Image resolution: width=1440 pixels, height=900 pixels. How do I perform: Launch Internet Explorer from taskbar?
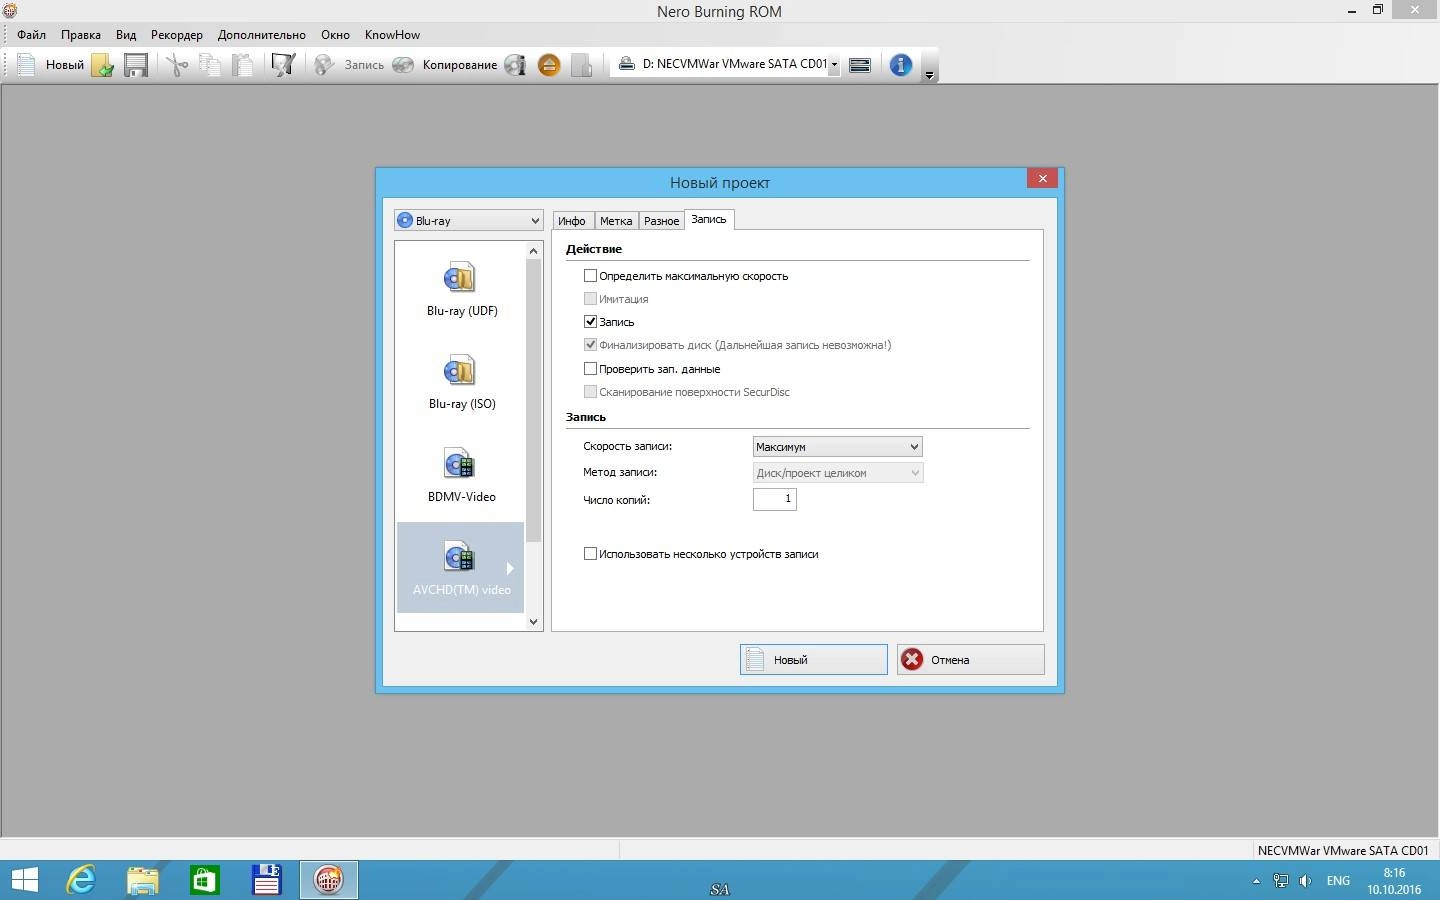pyautogui.click(x=81, y=880)
